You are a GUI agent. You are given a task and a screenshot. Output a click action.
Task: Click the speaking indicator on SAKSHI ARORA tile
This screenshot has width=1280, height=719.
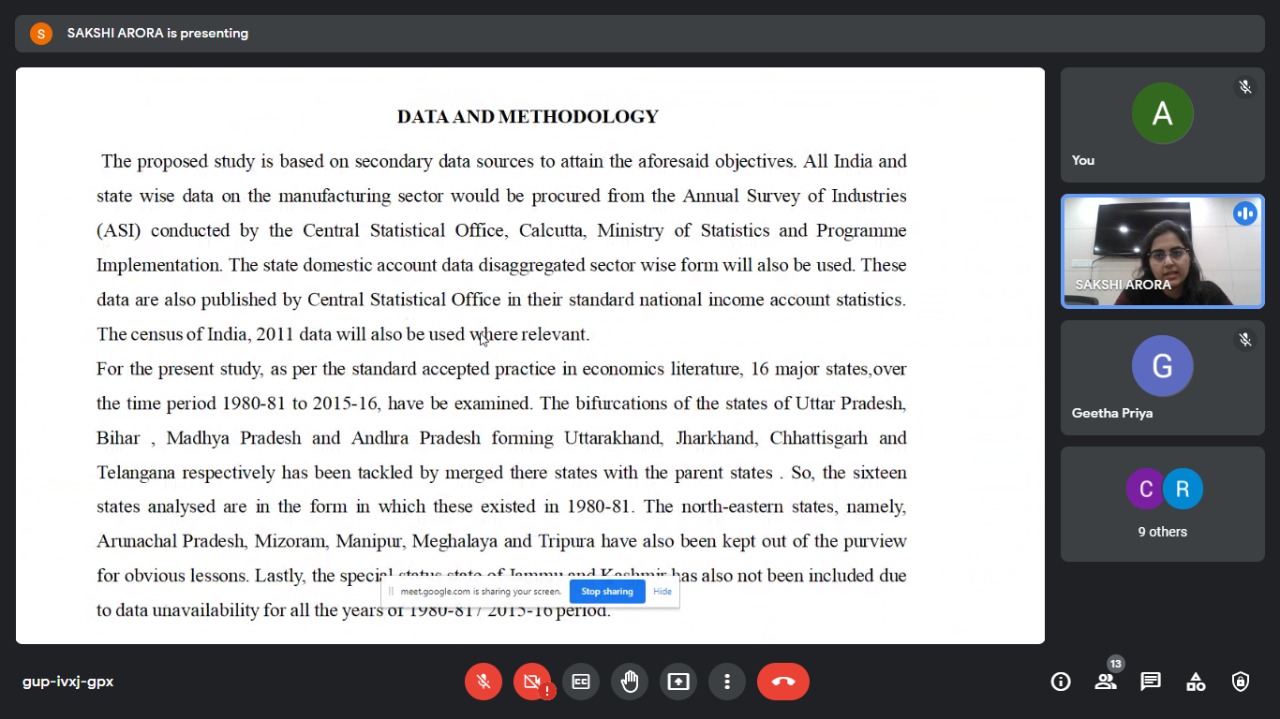pyautogui.click(x=1245, y=213)
